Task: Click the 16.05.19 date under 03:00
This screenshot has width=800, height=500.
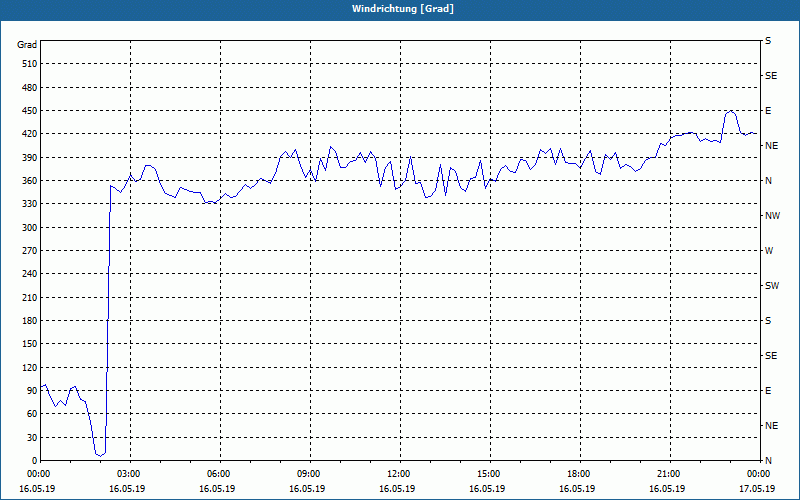Action: (127, 489)
